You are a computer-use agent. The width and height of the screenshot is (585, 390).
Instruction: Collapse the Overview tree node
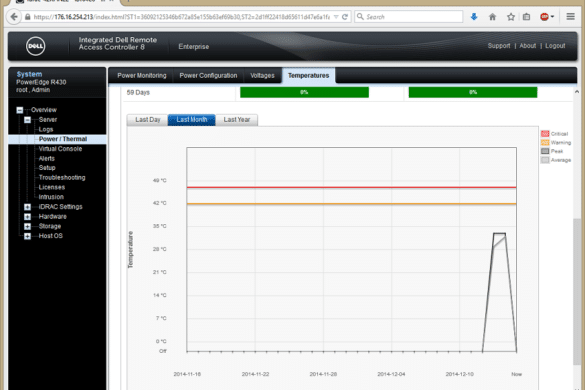20,110
